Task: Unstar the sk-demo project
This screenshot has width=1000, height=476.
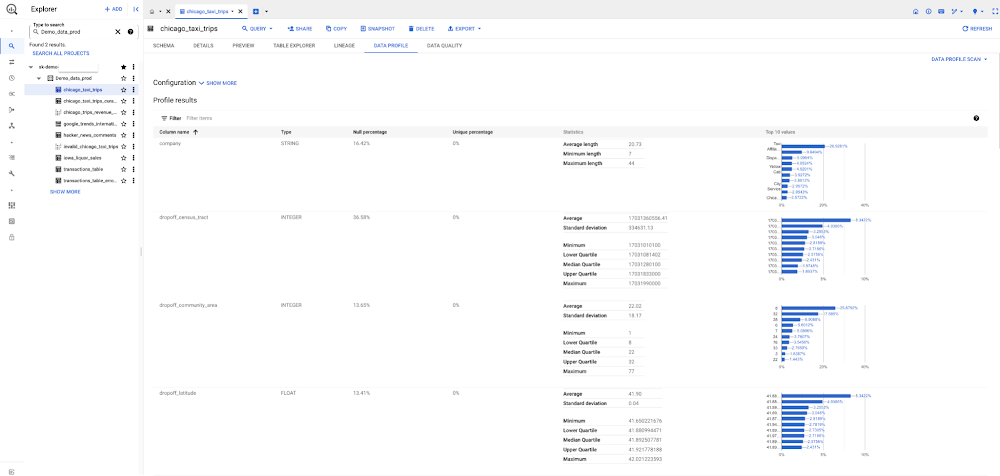Action: click(124, 67)
